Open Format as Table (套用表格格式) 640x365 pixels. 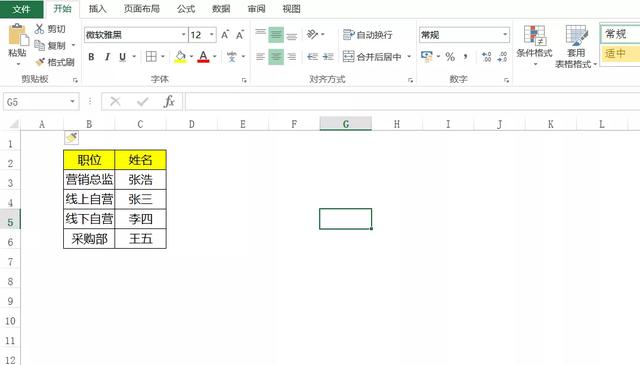(576, 46)
